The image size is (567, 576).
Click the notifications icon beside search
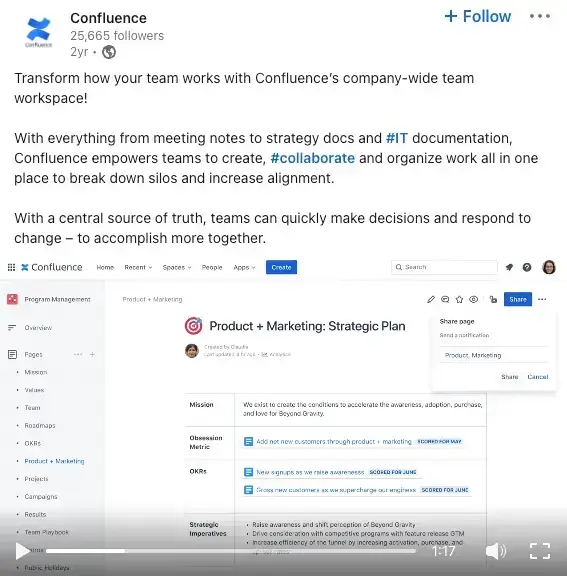click(x=509, y=267)
